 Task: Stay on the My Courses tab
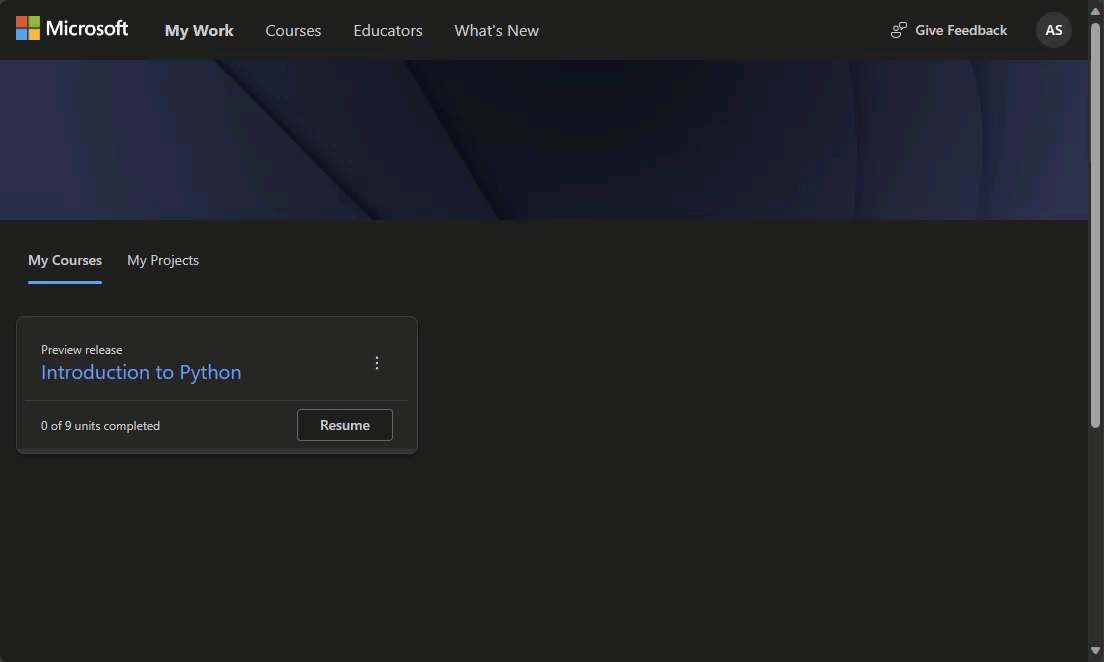(64, 260)
